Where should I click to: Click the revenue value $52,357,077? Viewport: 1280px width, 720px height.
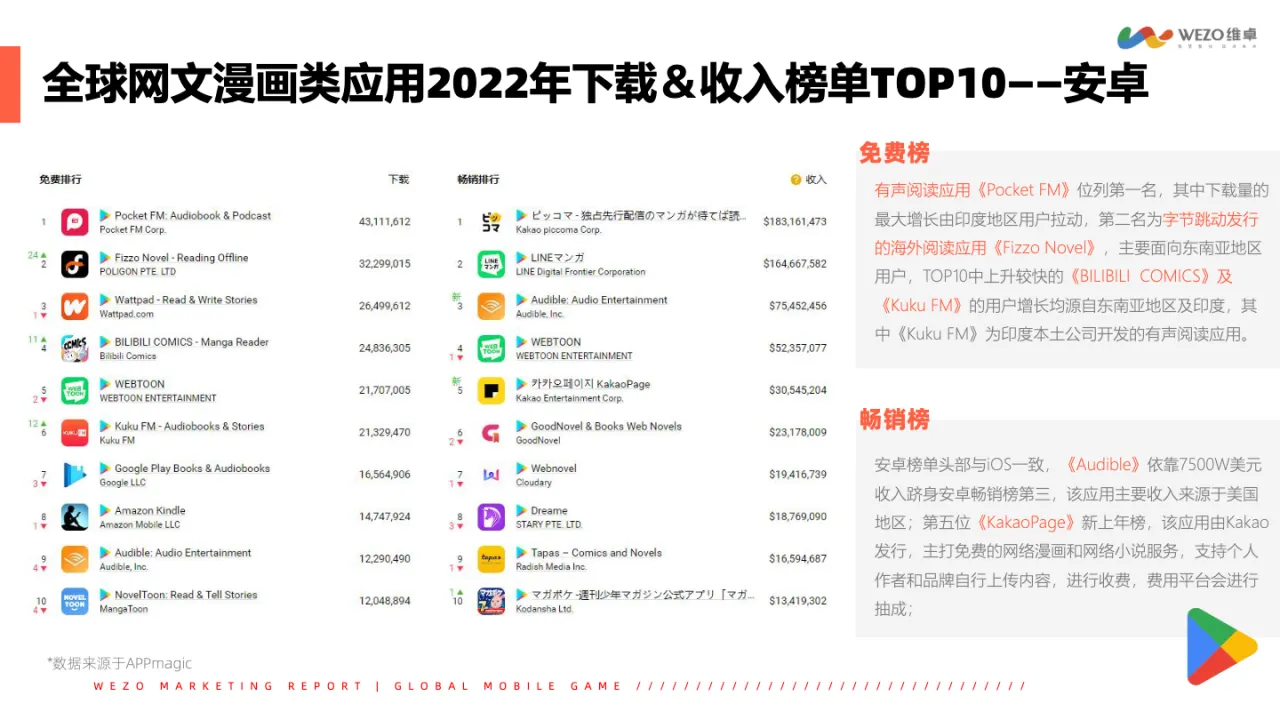tap(798, 348)
